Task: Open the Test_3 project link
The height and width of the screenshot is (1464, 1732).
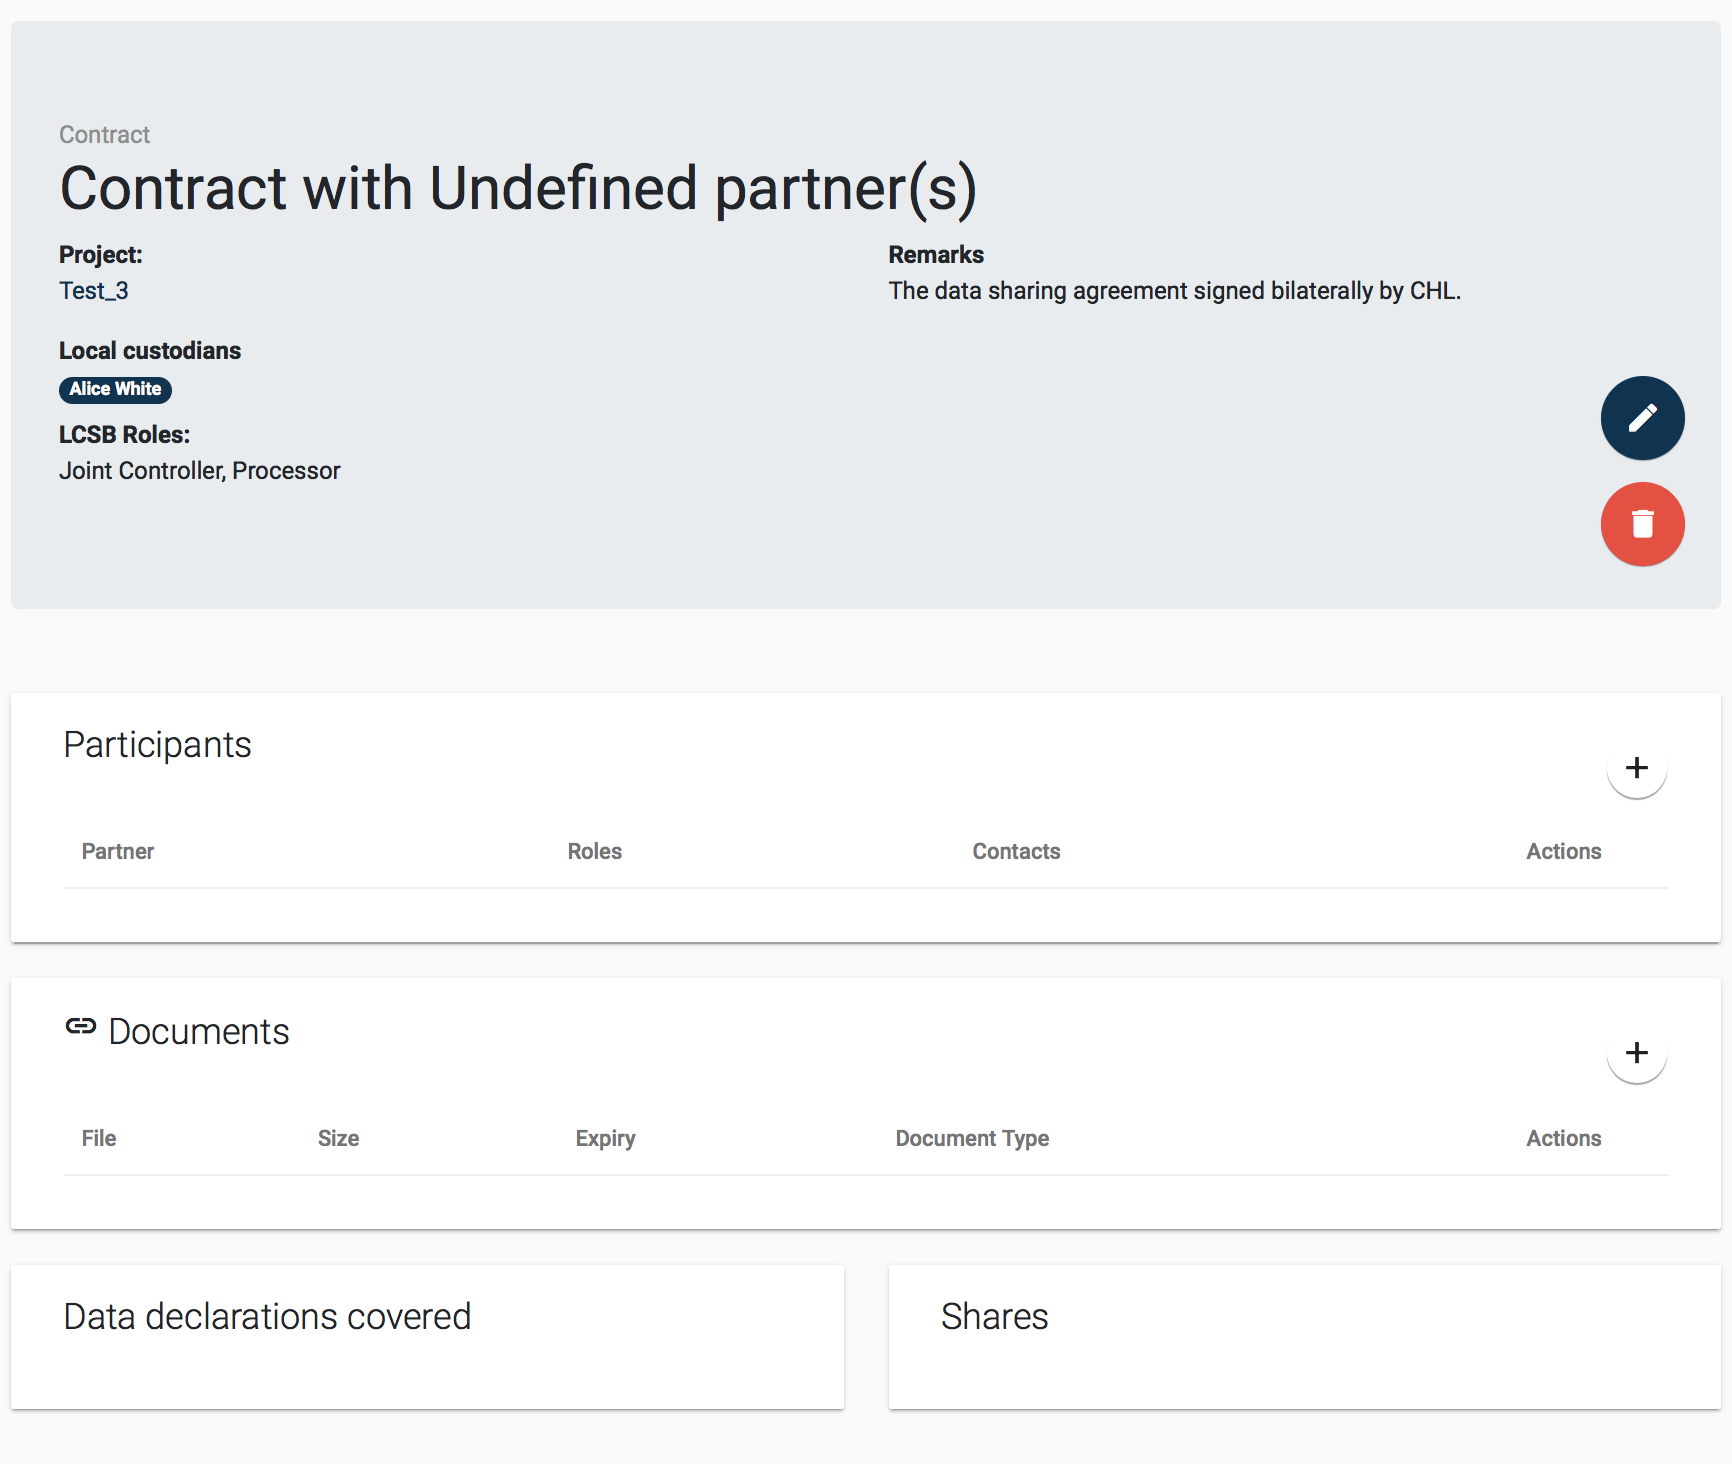Action: (94, 291)
